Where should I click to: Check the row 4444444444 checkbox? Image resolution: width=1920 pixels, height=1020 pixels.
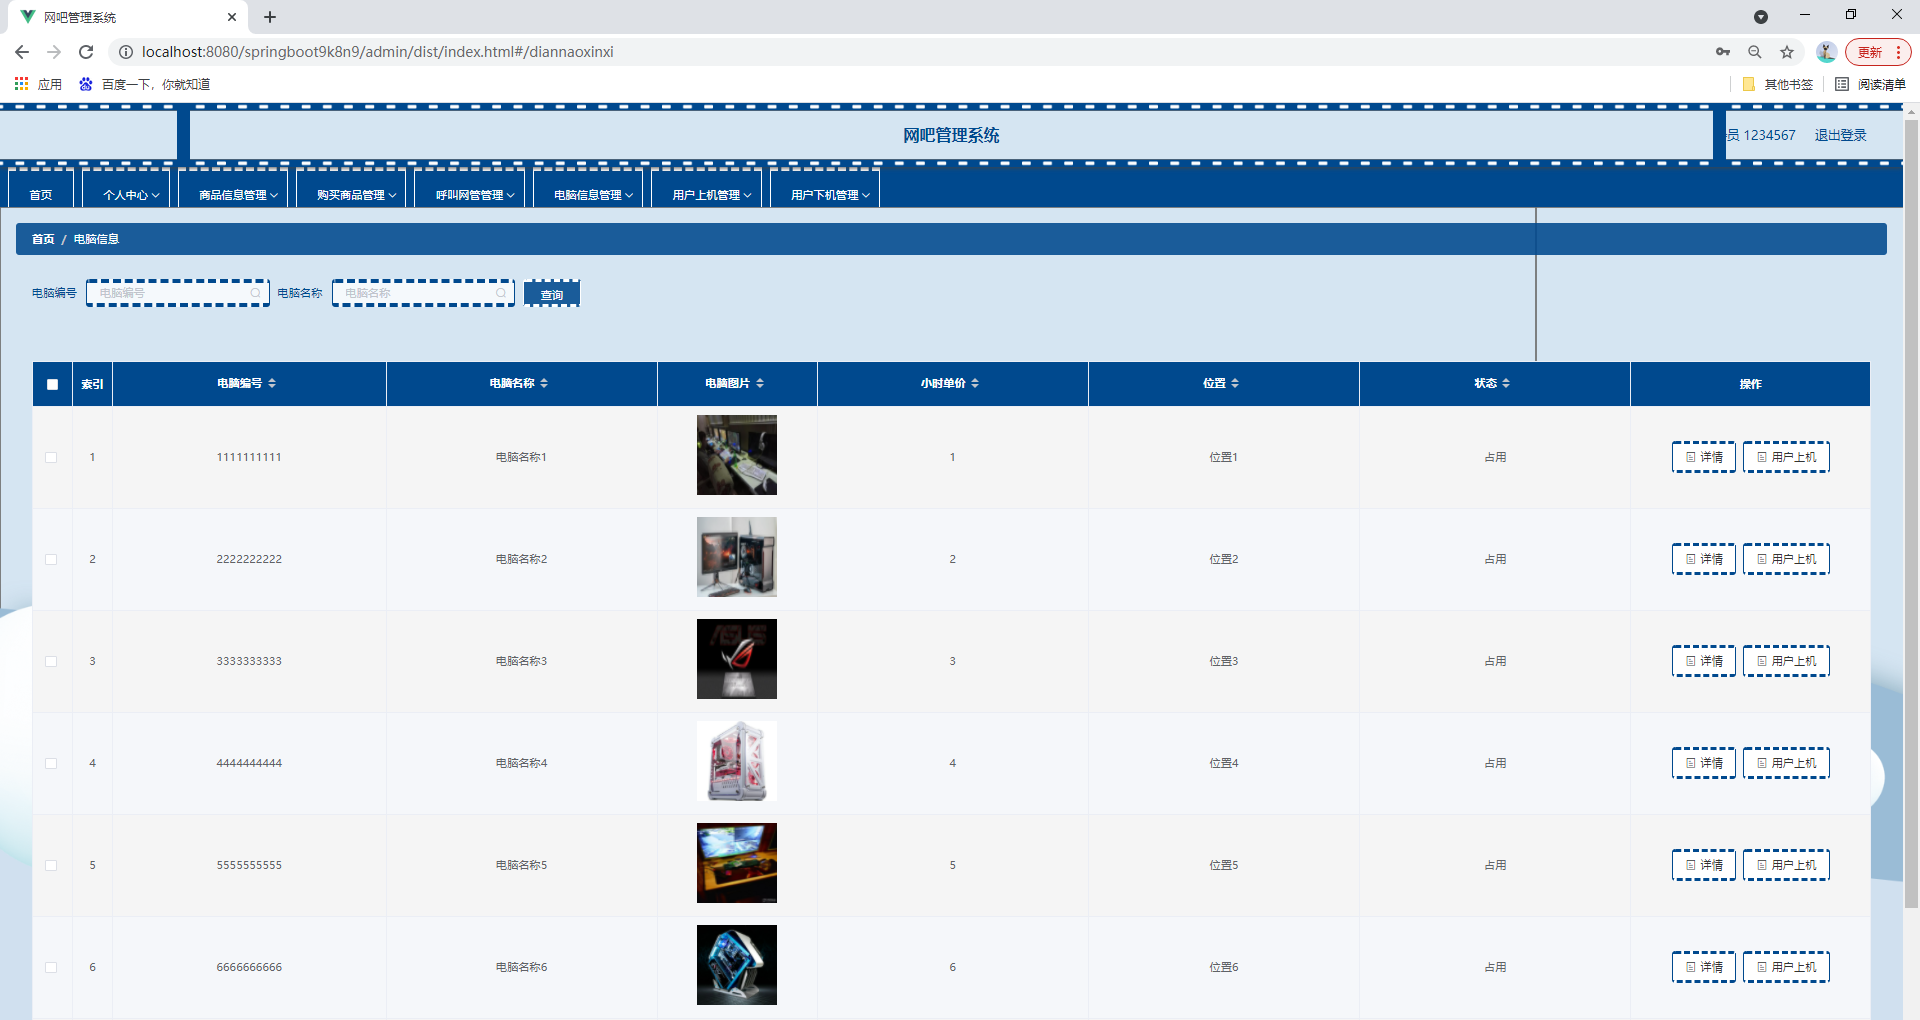51,763
